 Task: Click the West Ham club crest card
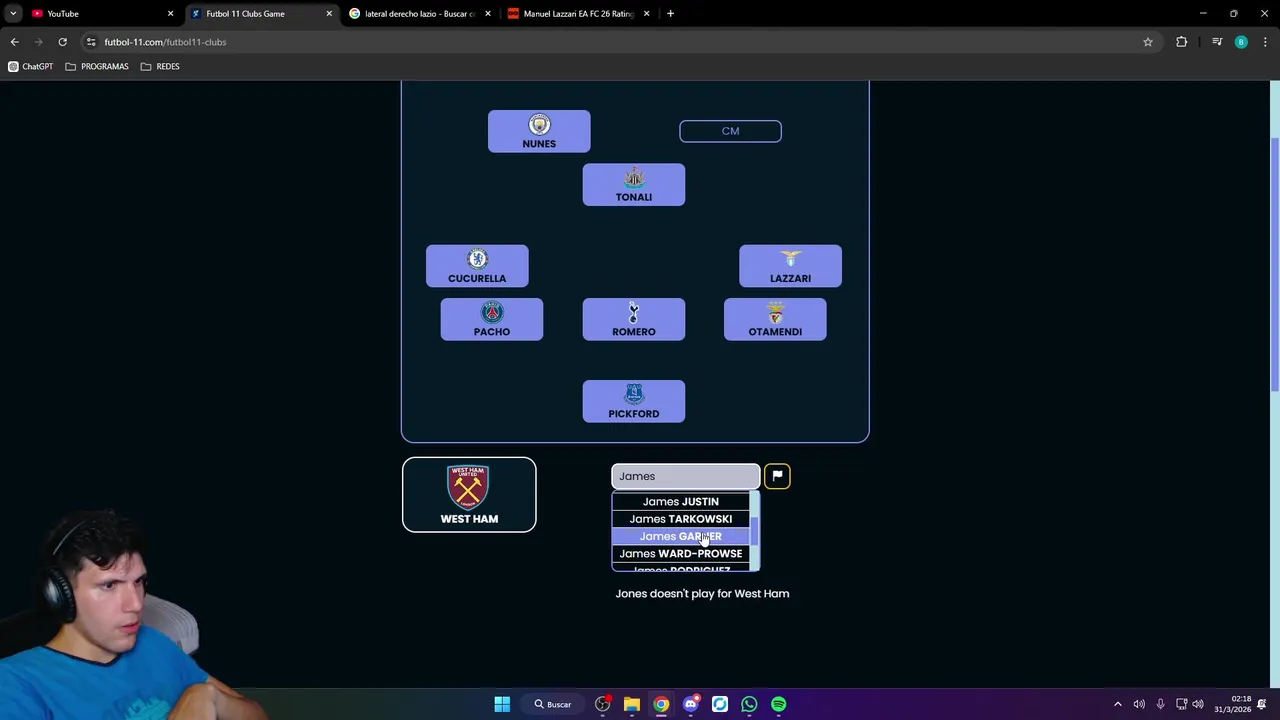tap(469, 495)
